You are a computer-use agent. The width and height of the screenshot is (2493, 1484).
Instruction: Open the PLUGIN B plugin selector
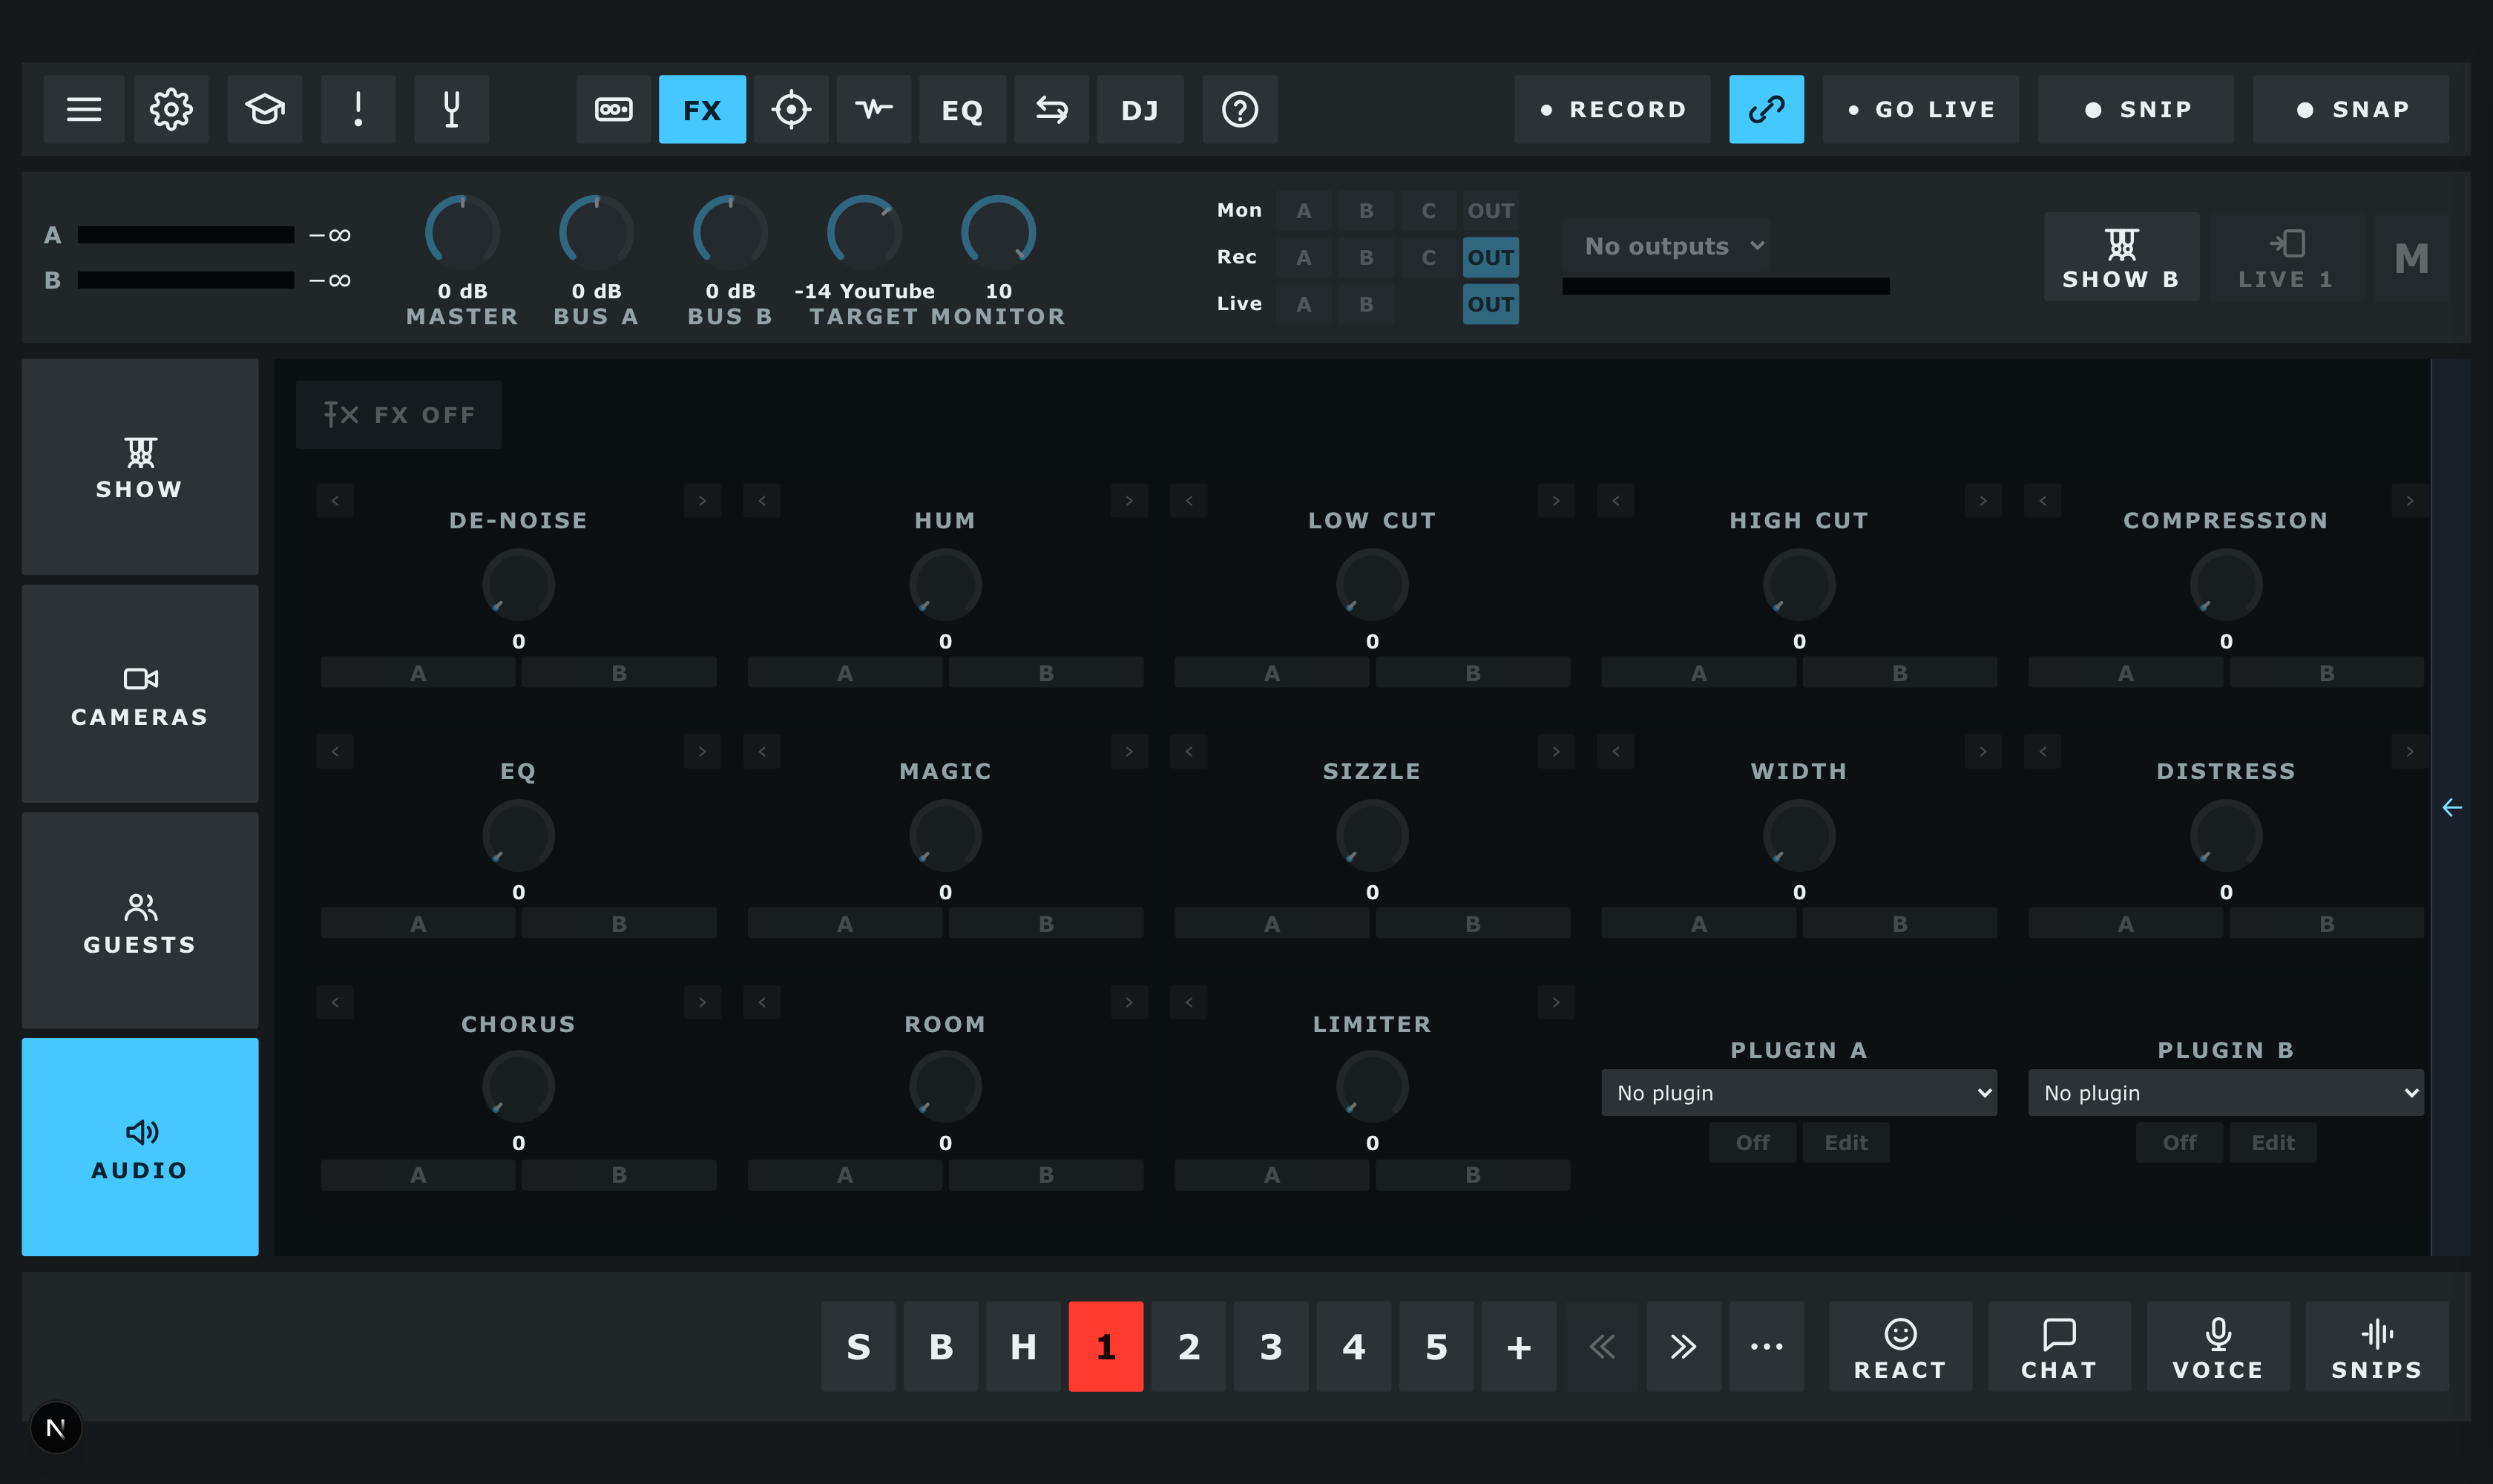click(2226, 1093)
